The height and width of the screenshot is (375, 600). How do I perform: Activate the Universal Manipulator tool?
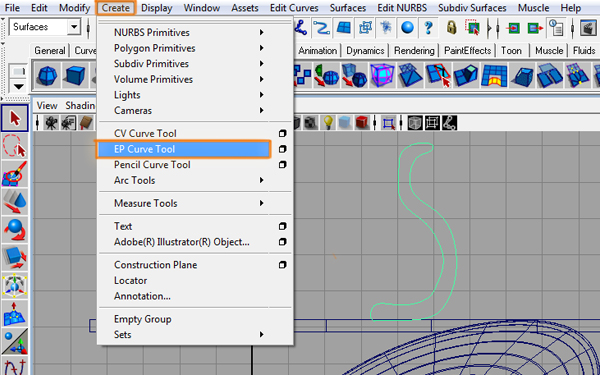[x=15, y=285]
